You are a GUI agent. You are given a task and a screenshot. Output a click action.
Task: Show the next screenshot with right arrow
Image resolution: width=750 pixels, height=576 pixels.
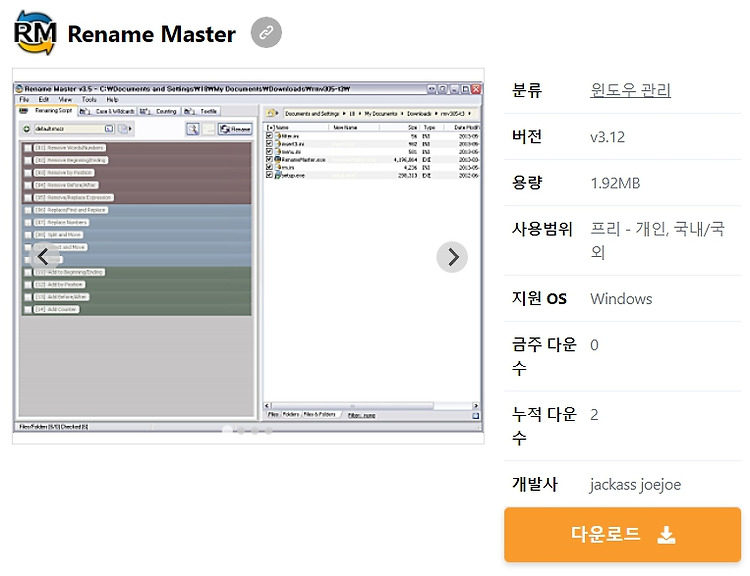(x=452, y=257)
